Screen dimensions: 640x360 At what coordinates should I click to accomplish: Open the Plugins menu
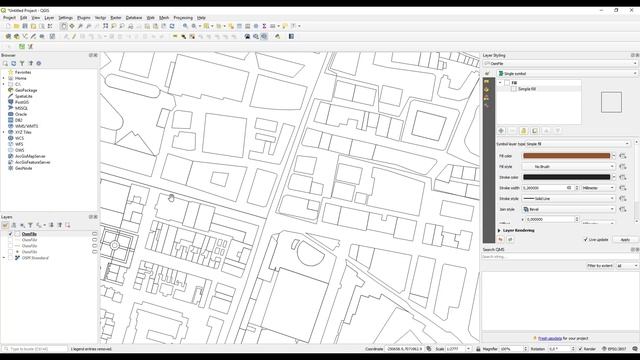[84, 18]
